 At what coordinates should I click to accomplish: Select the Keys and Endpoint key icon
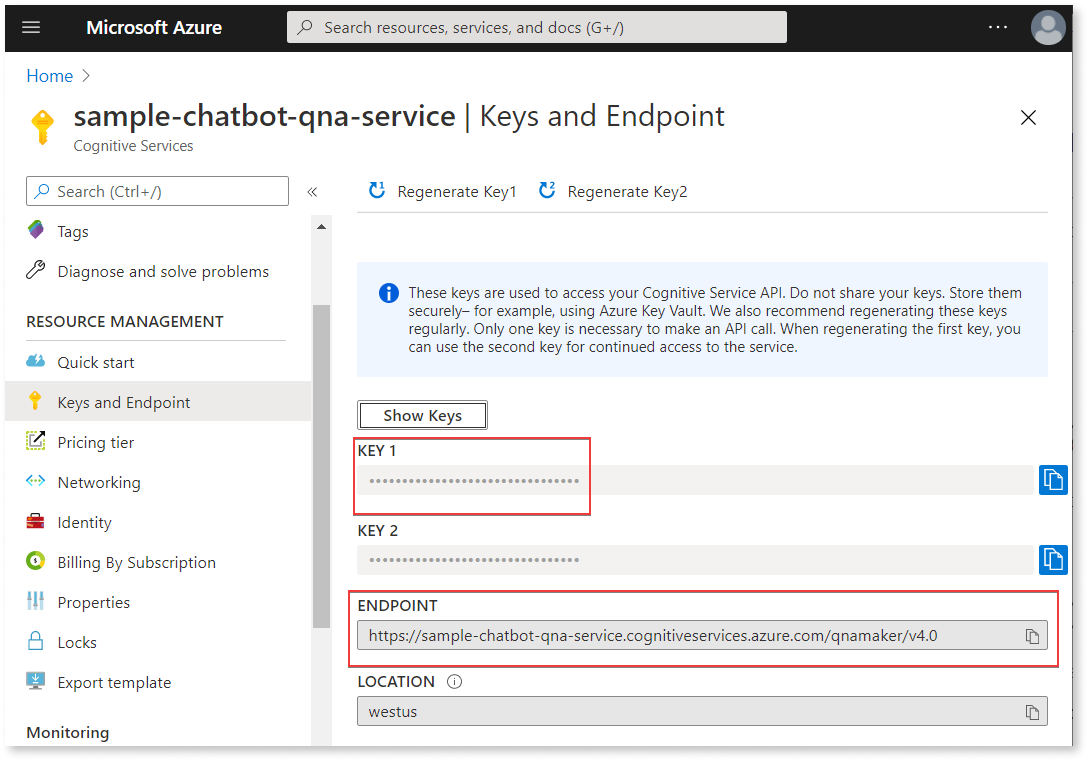tap(35, 402)
